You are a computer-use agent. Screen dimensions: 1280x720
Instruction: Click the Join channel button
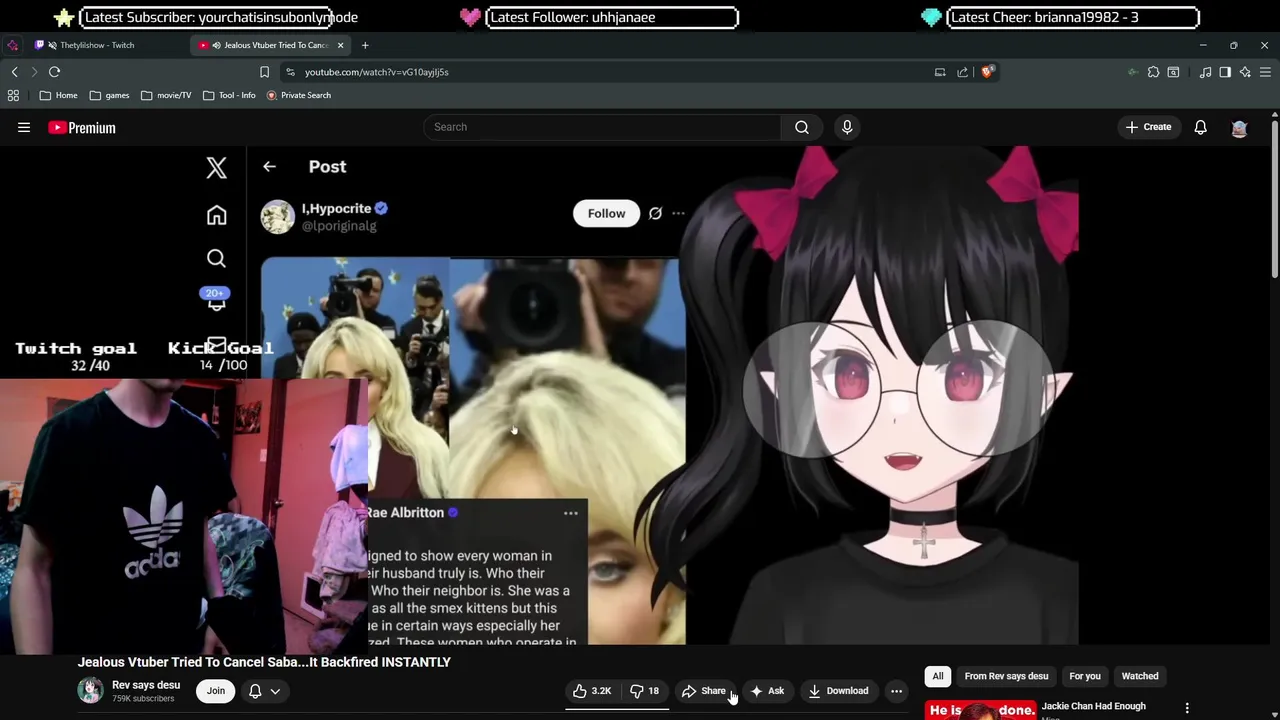coord(216,691)
